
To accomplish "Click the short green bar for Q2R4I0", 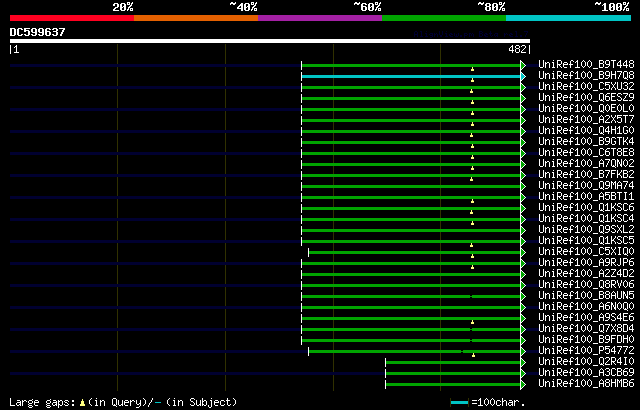I will [x=453, y=363].
